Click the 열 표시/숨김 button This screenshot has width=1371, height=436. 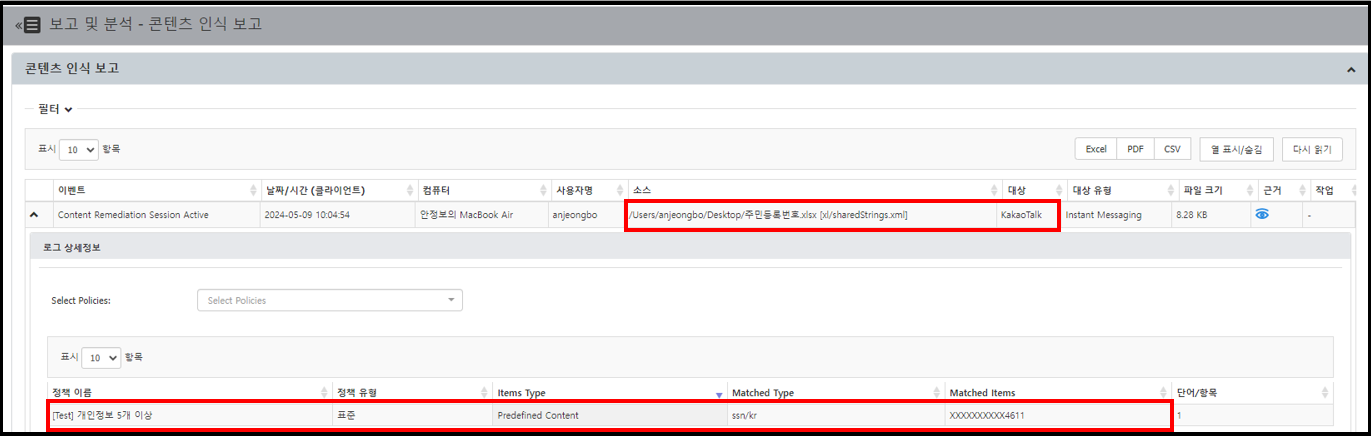(1236, 149)
